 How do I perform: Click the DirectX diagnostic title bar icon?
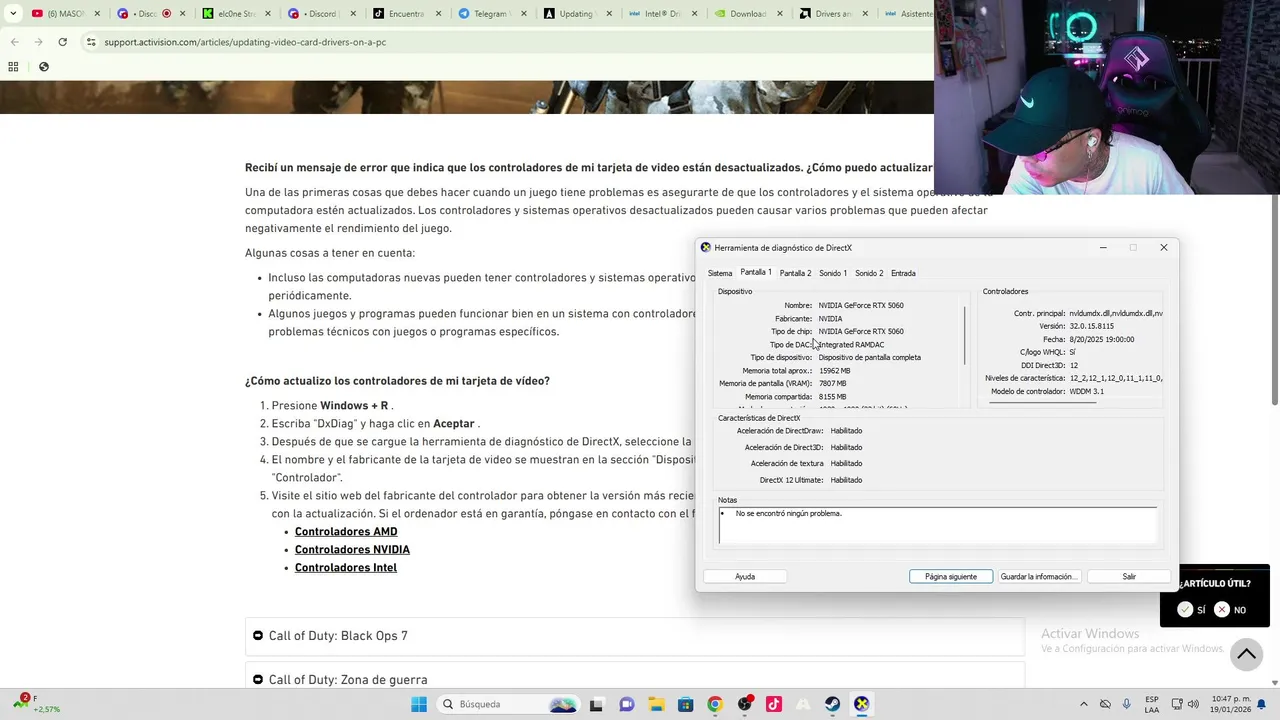pyautogui.click(x=706, y=247)
